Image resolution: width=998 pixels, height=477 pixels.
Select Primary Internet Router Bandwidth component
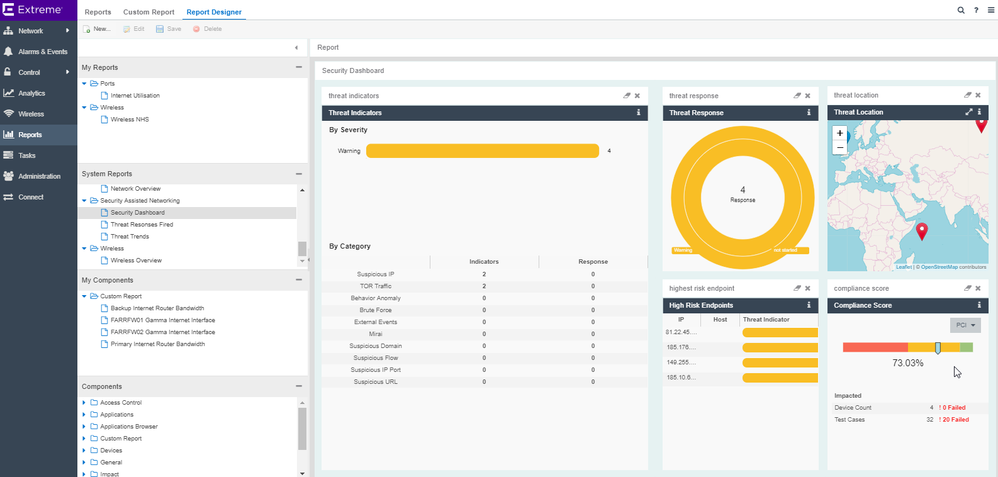pyautogui.click(x=158, y=344)
